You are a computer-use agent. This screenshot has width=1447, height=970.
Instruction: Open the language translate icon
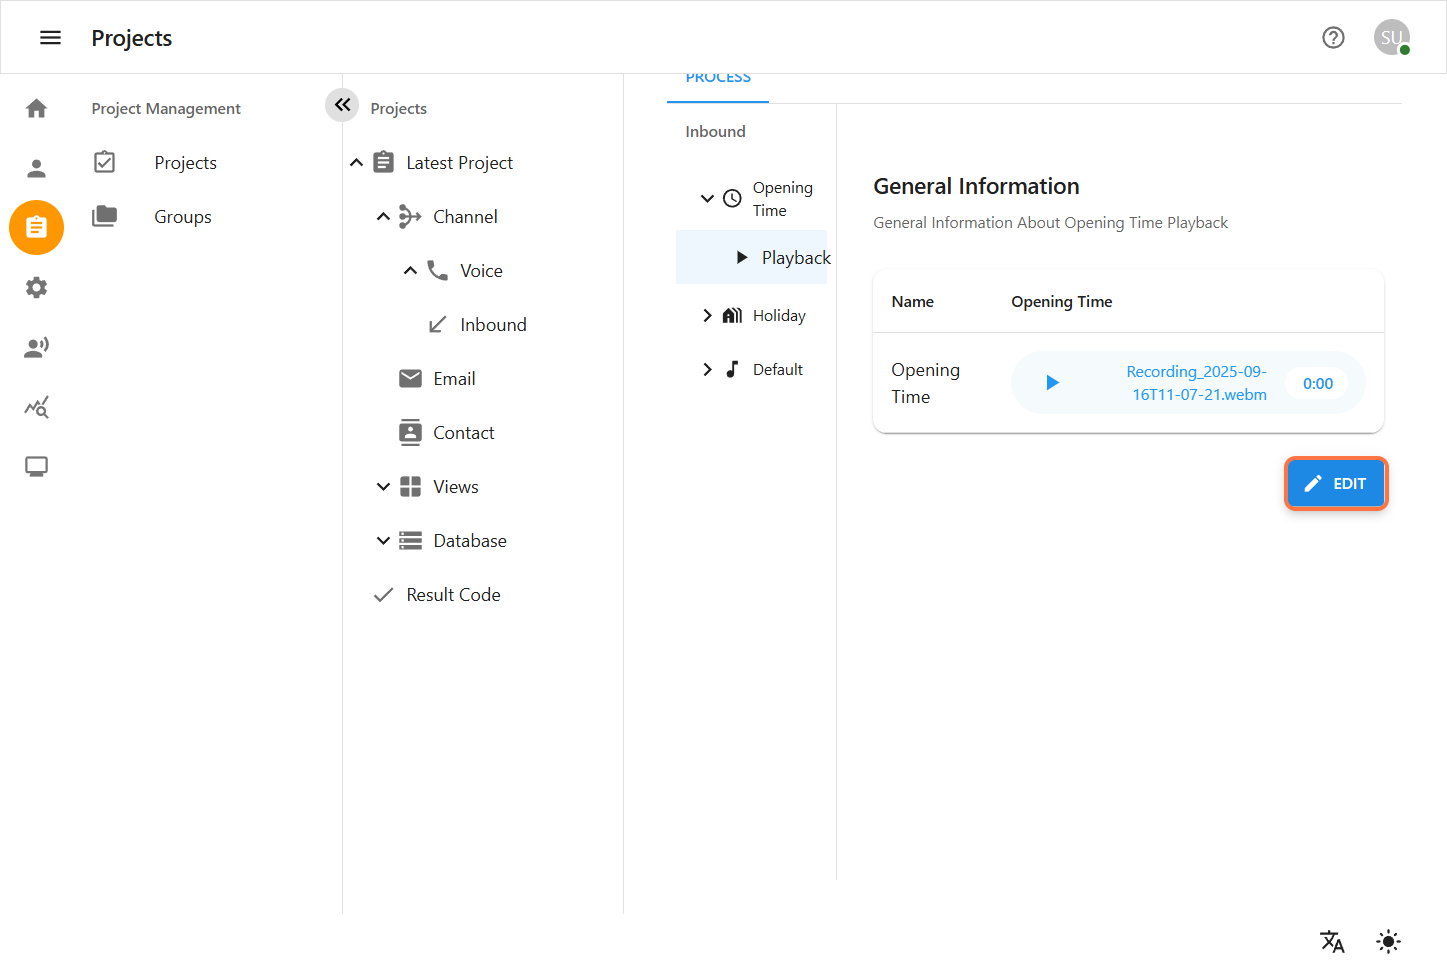point(1332,941)
